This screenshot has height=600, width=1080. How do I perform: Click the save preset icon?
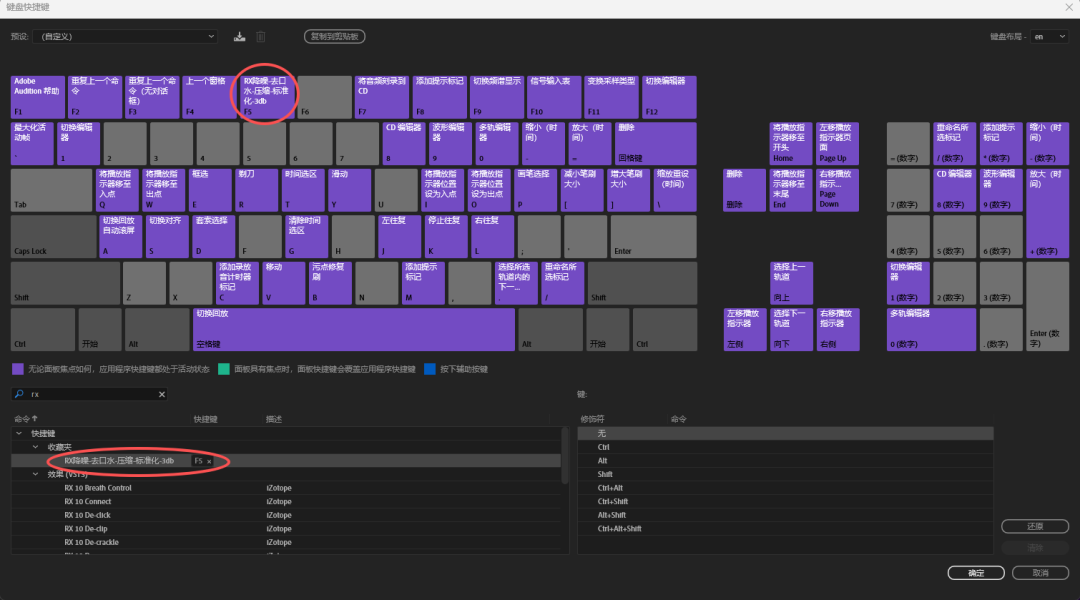pos(239,37)
